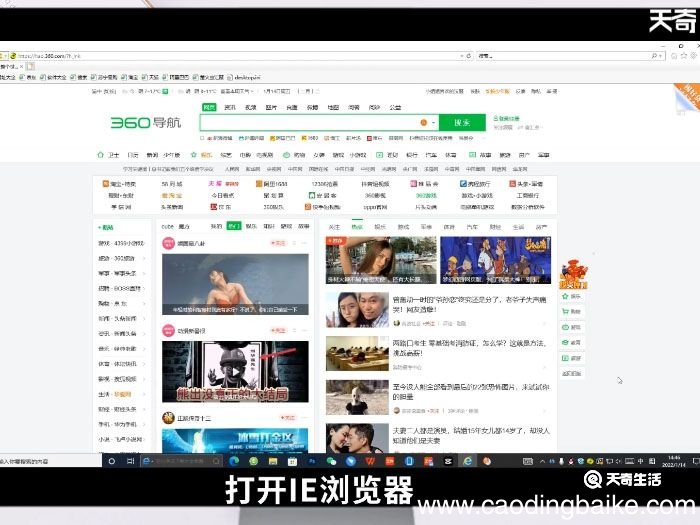The image size is (700, 525).
Task: Click the star icon in the right floating sidebar
Action: [x=565, y=296]
